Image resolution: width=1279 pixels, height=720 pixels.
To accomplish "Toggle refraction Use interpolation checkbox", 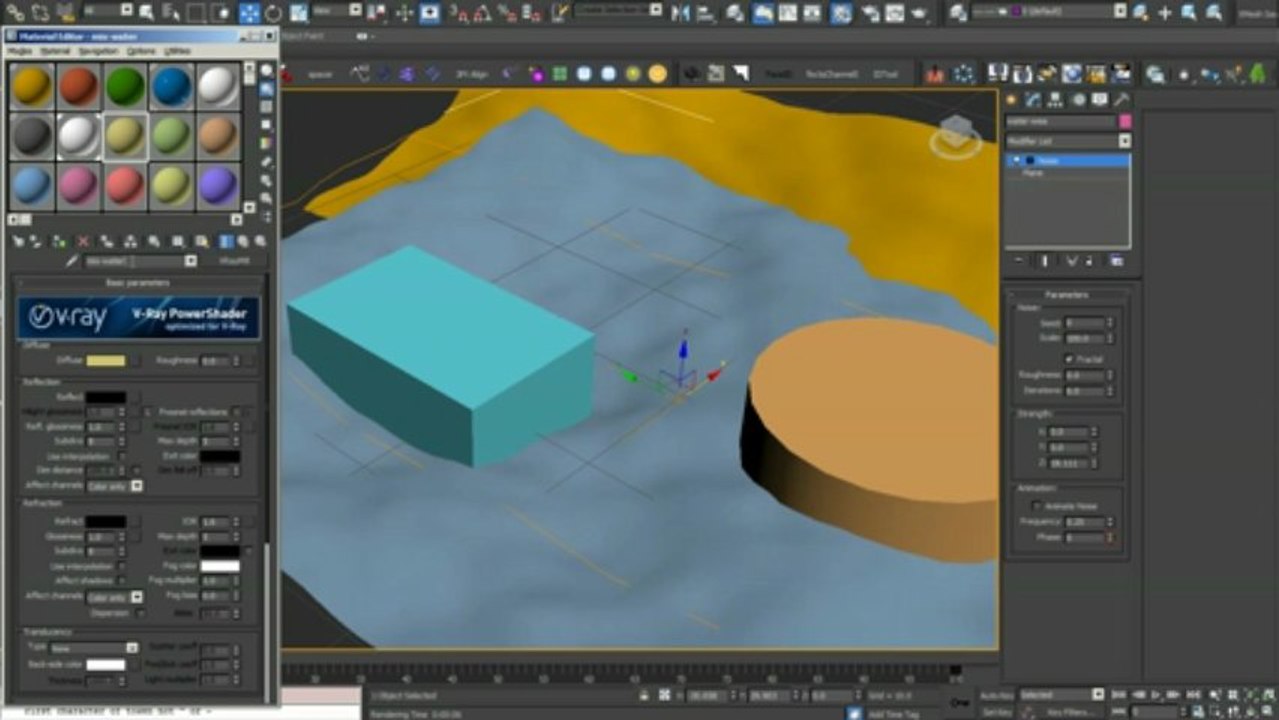I will tap(121, 566).
